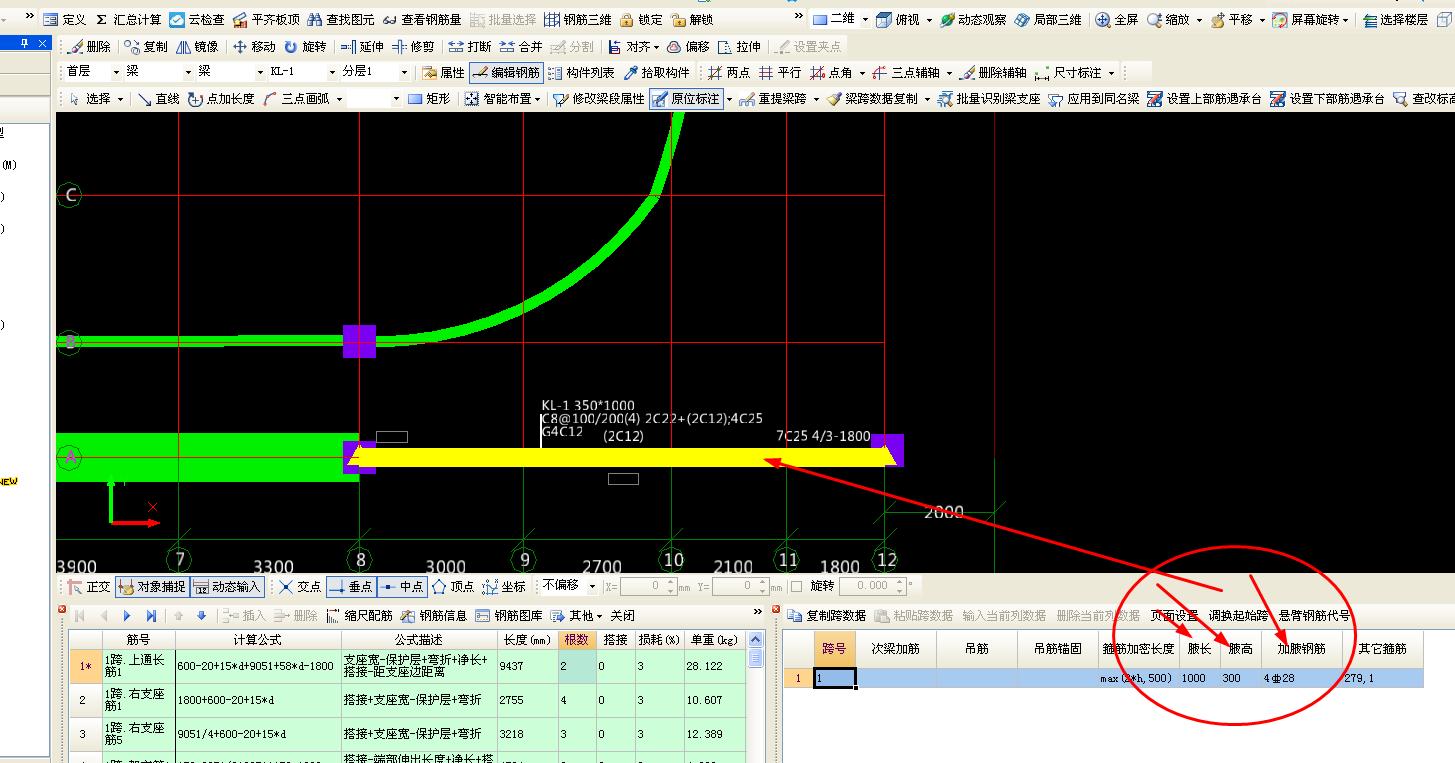
Task: Click the 跨号 input cell with value 1
Action: pos(835,678)
